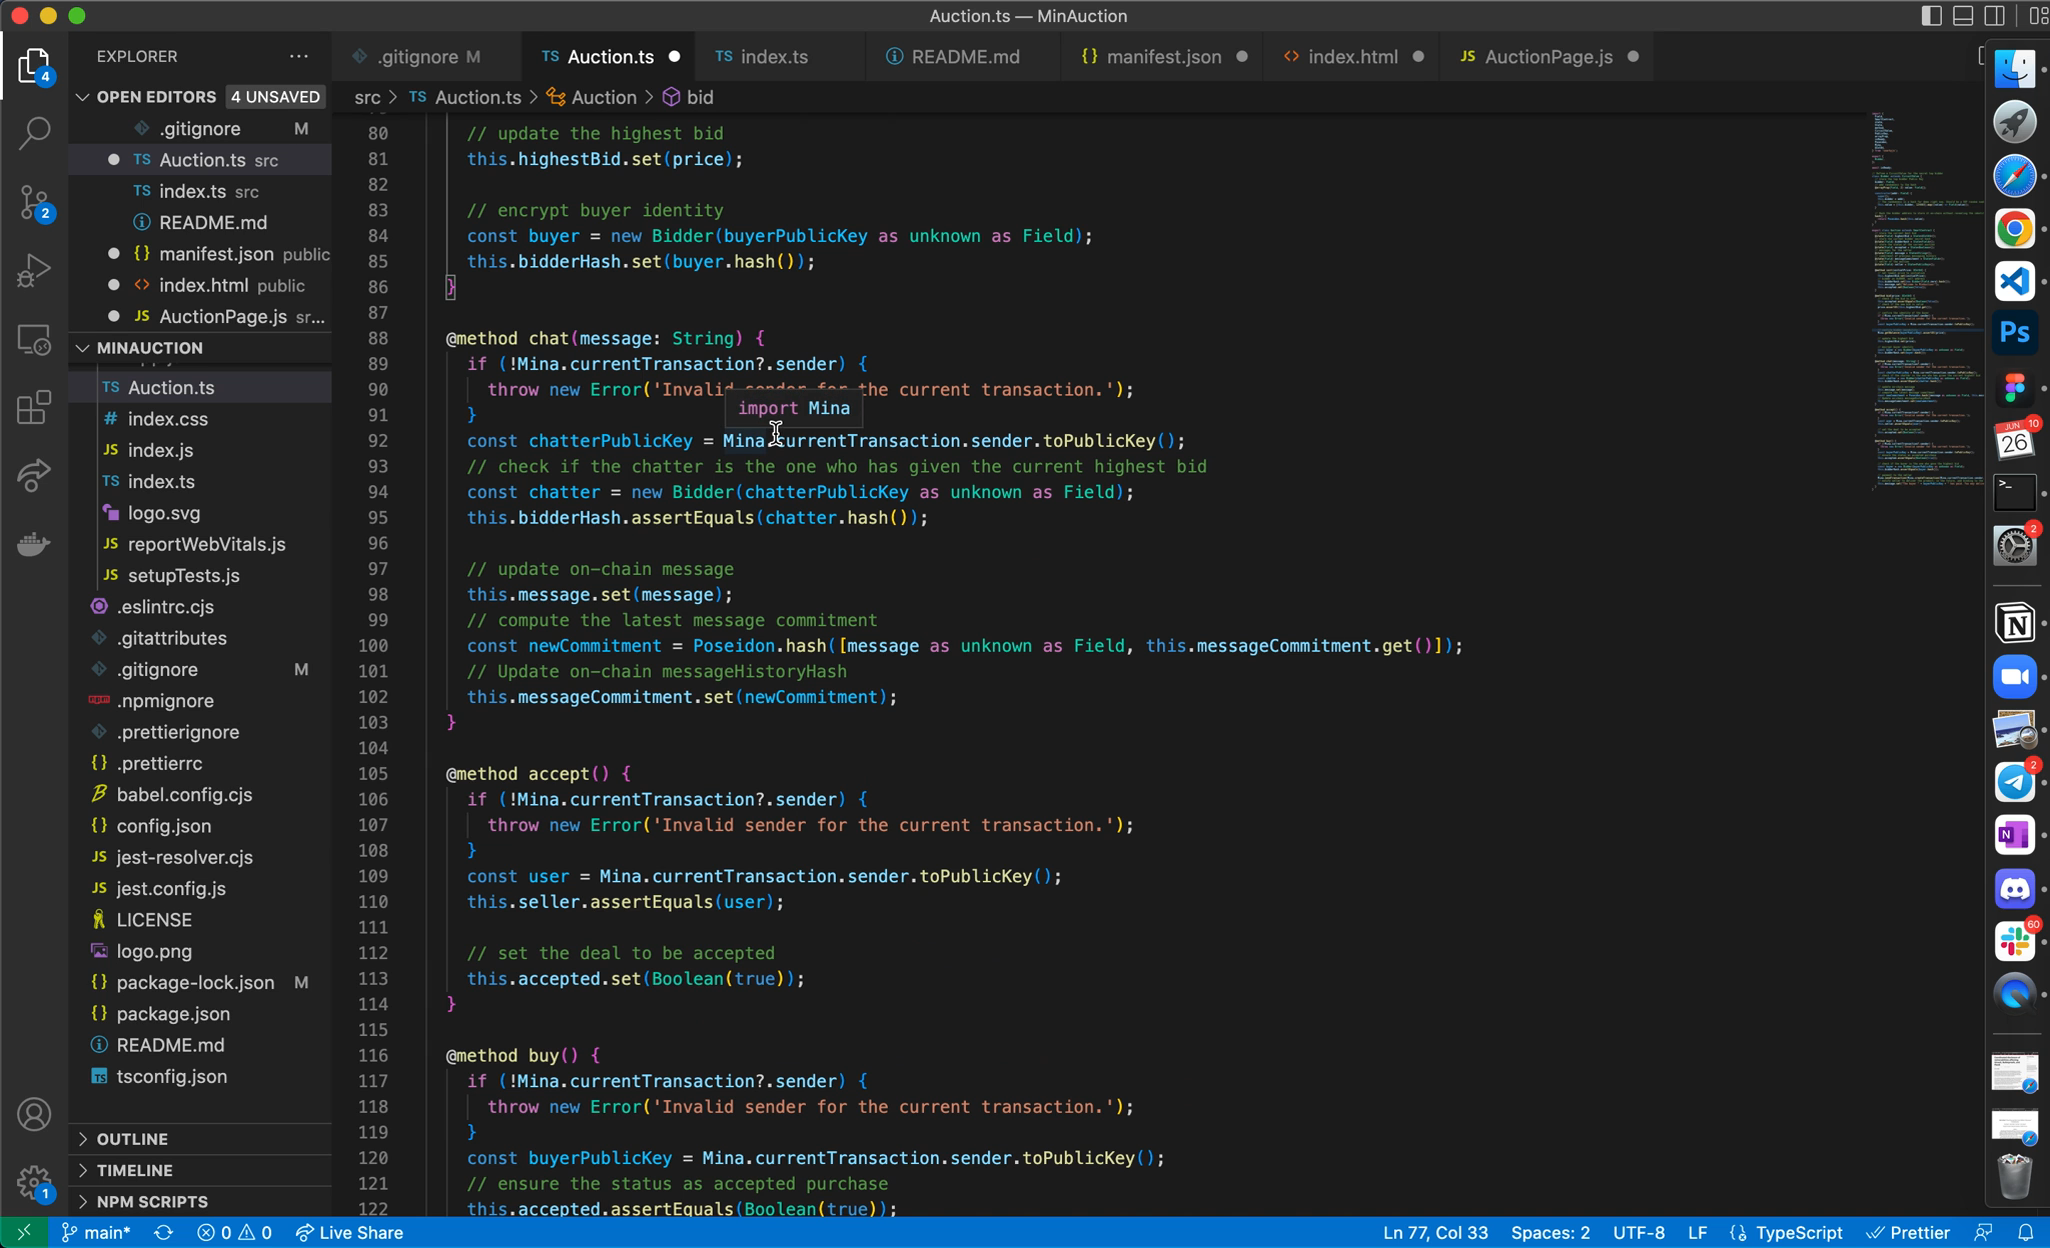Screen dimensions: 2050x1248
Task: Open Run and Debug view
Action: (x=34, y=271)
